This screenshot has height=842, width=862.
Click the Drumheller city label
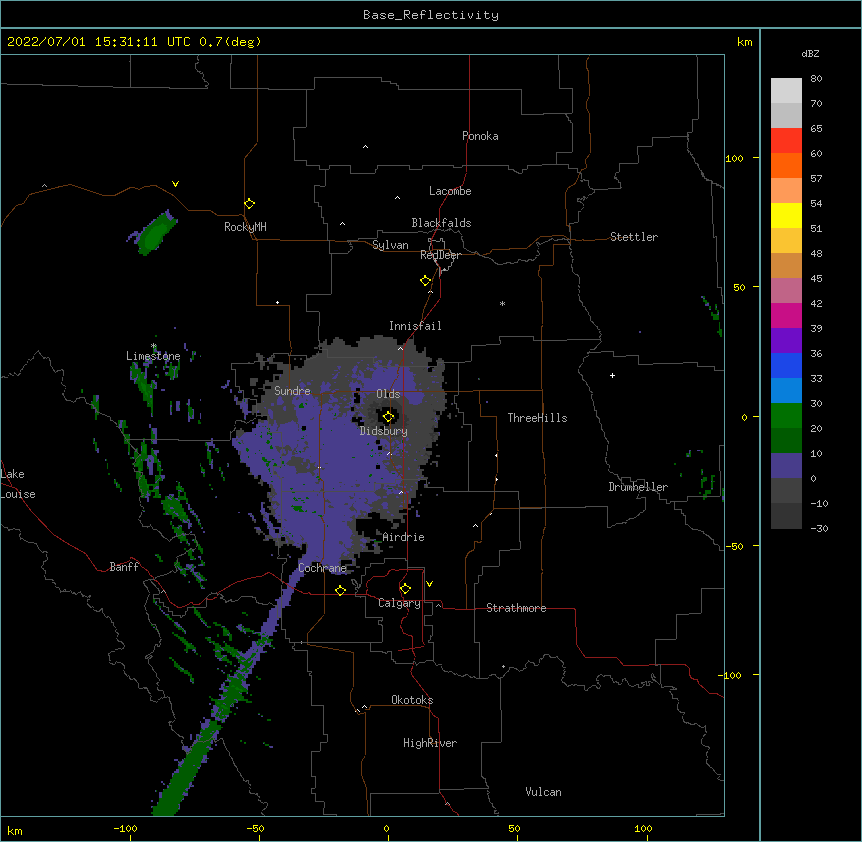pos(638,487)
